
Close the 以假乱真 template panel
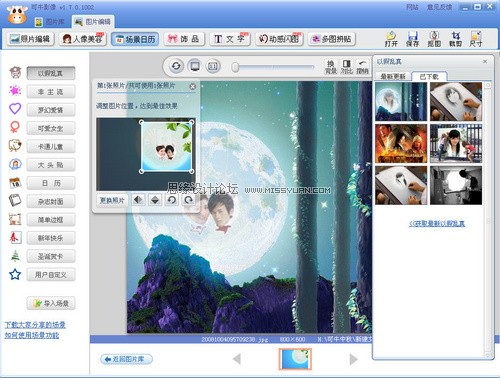(x=485, y=61)
